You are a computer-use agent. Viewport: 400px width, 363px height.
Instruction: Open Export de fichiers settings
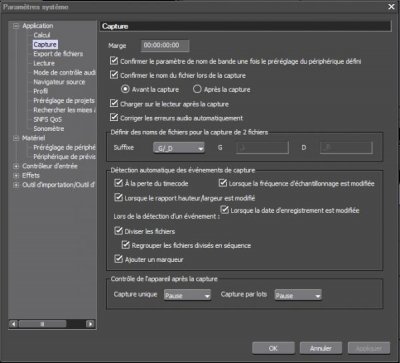pyautogui.click(x=58, y=54)
